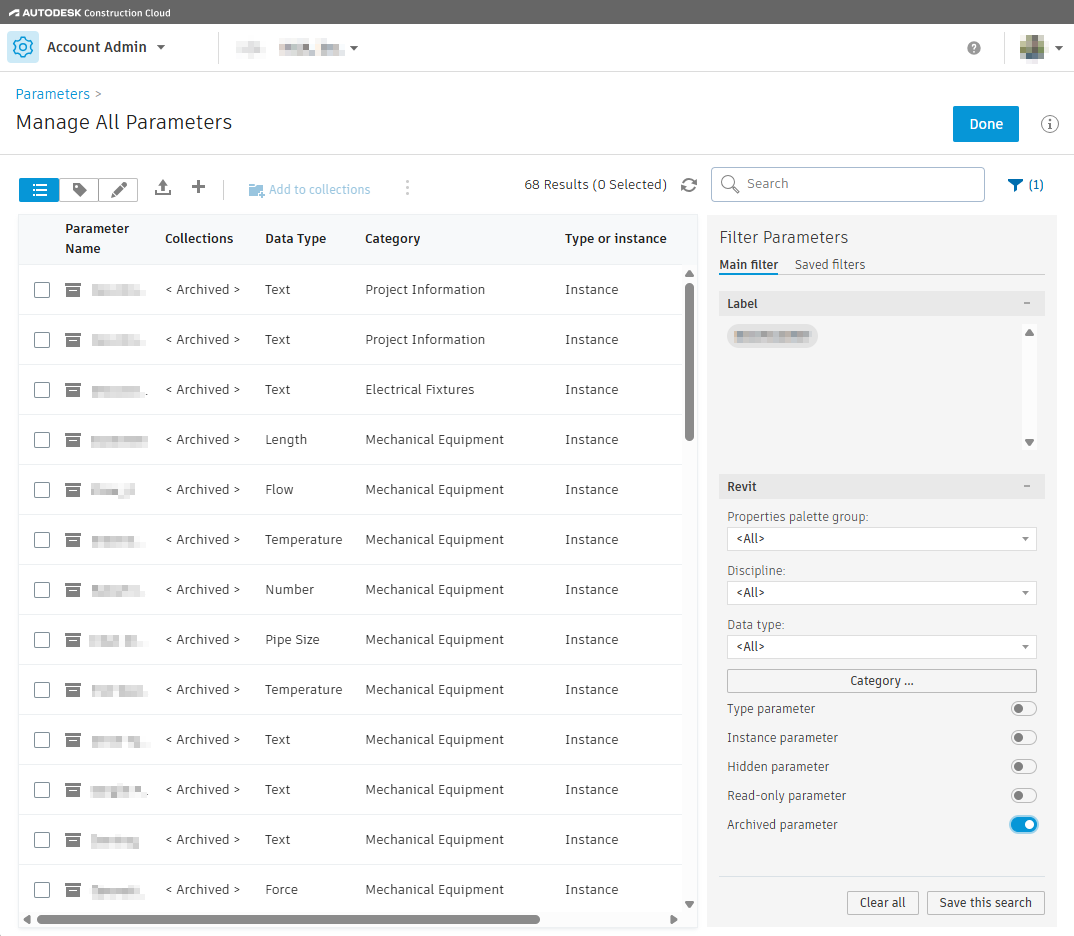The image size is (1074, 936).
Task: Enable the Type parameter toggle
Action: click(x=1023, y=708)
